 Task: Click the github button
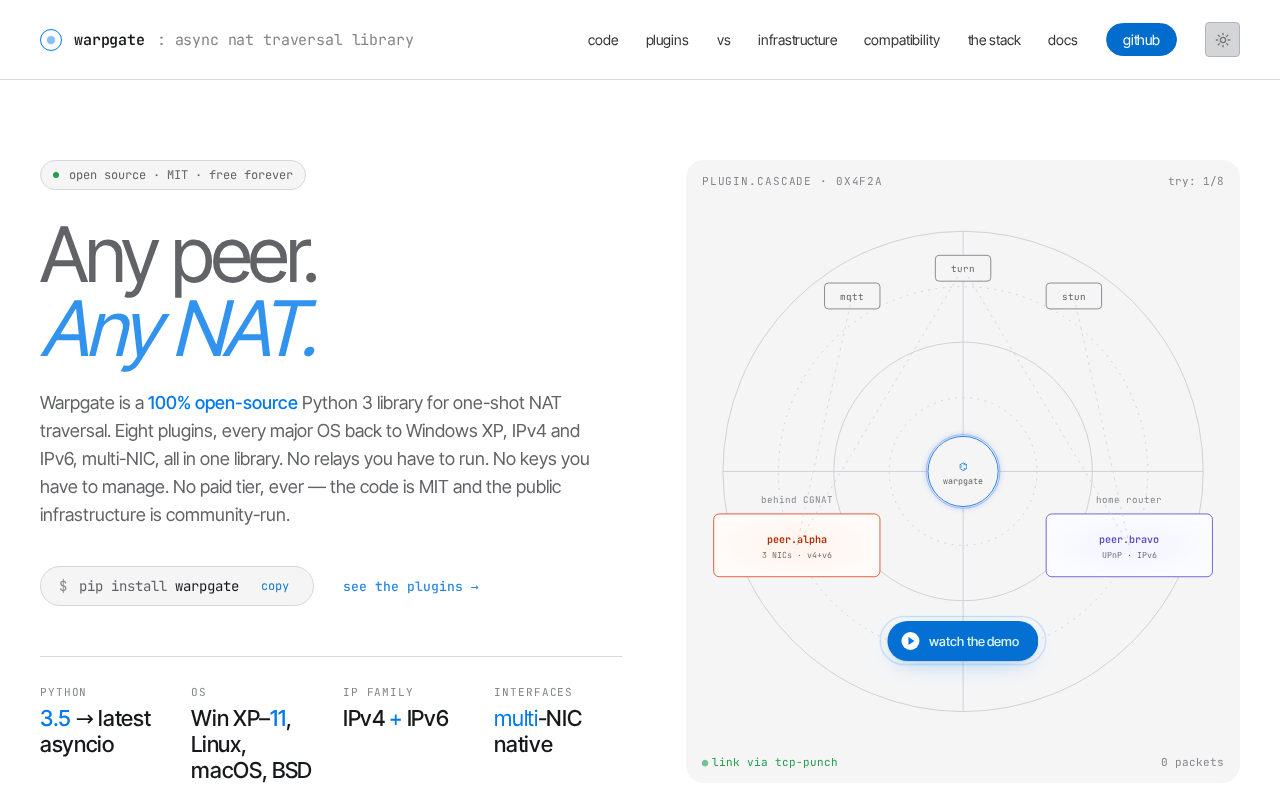(1141, 40)
